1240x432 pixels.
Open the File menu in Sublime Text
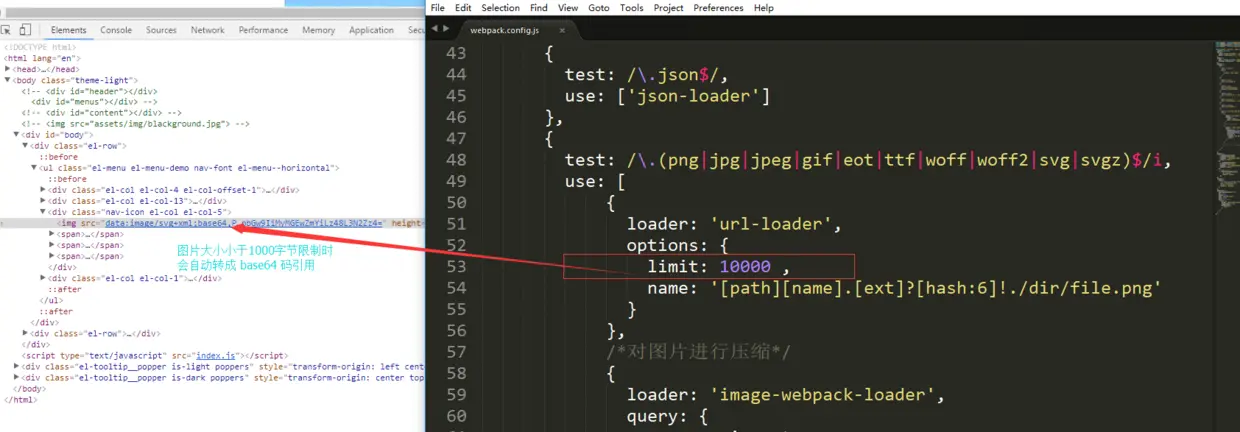tap(437, 8)
